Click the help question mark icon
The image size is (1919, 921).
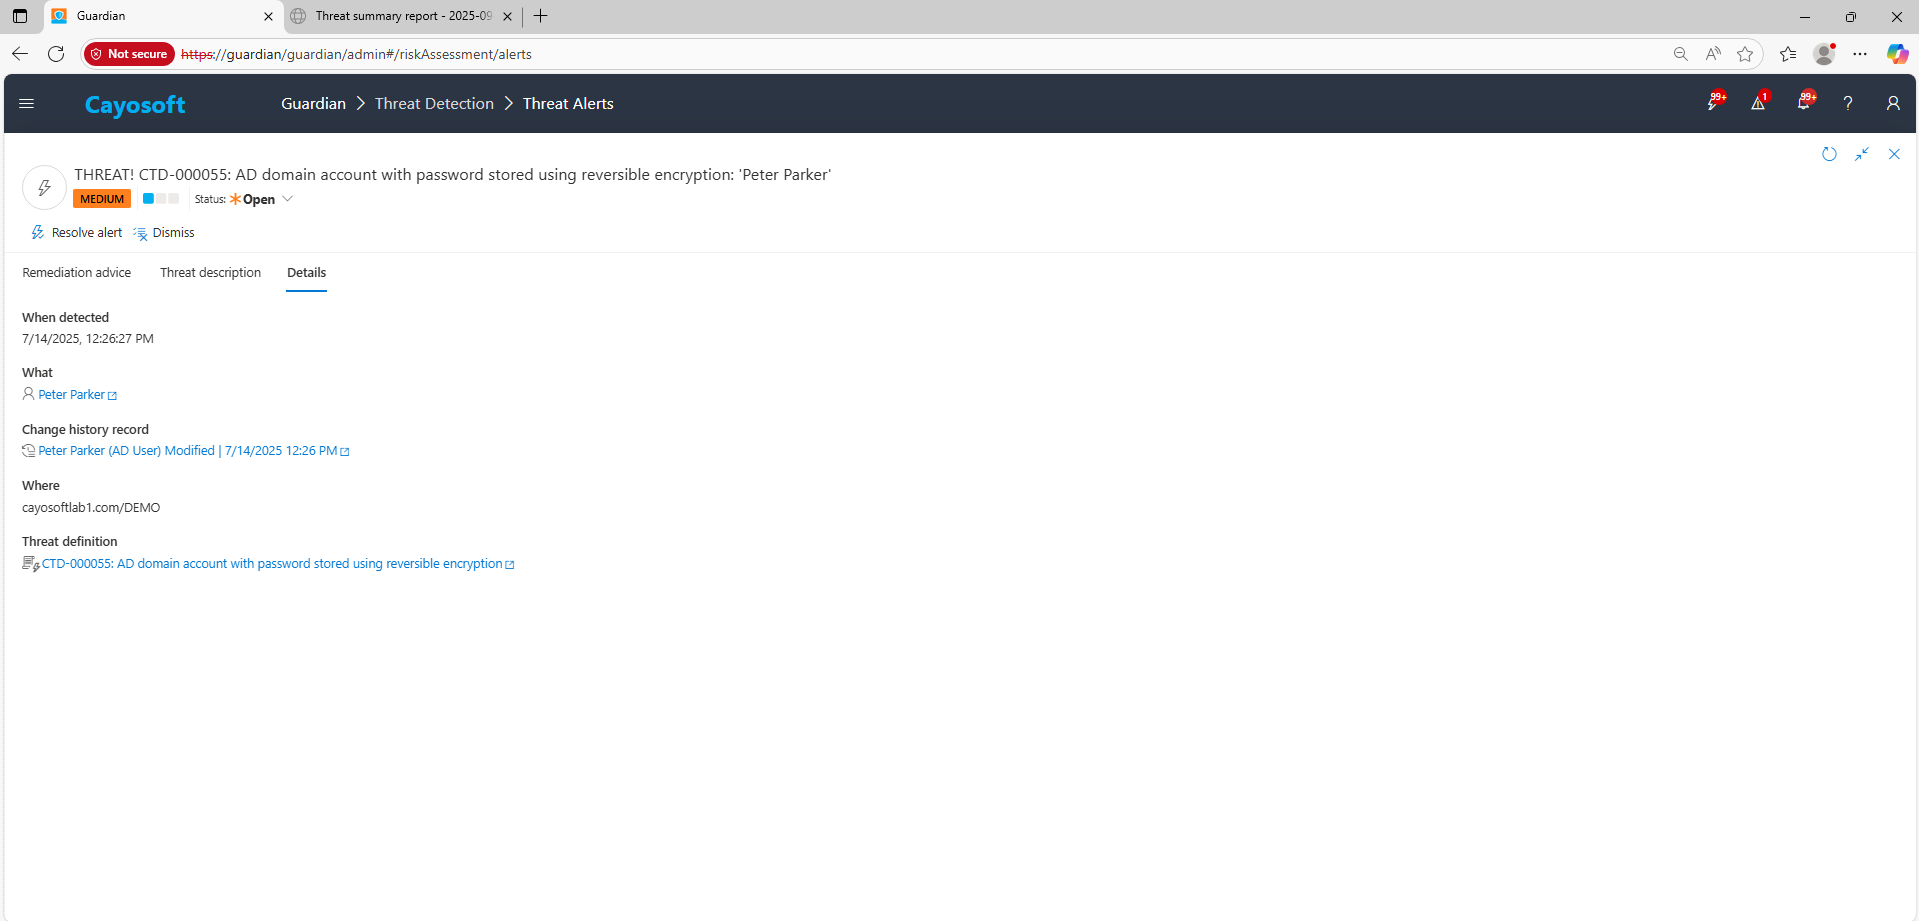1848,103
